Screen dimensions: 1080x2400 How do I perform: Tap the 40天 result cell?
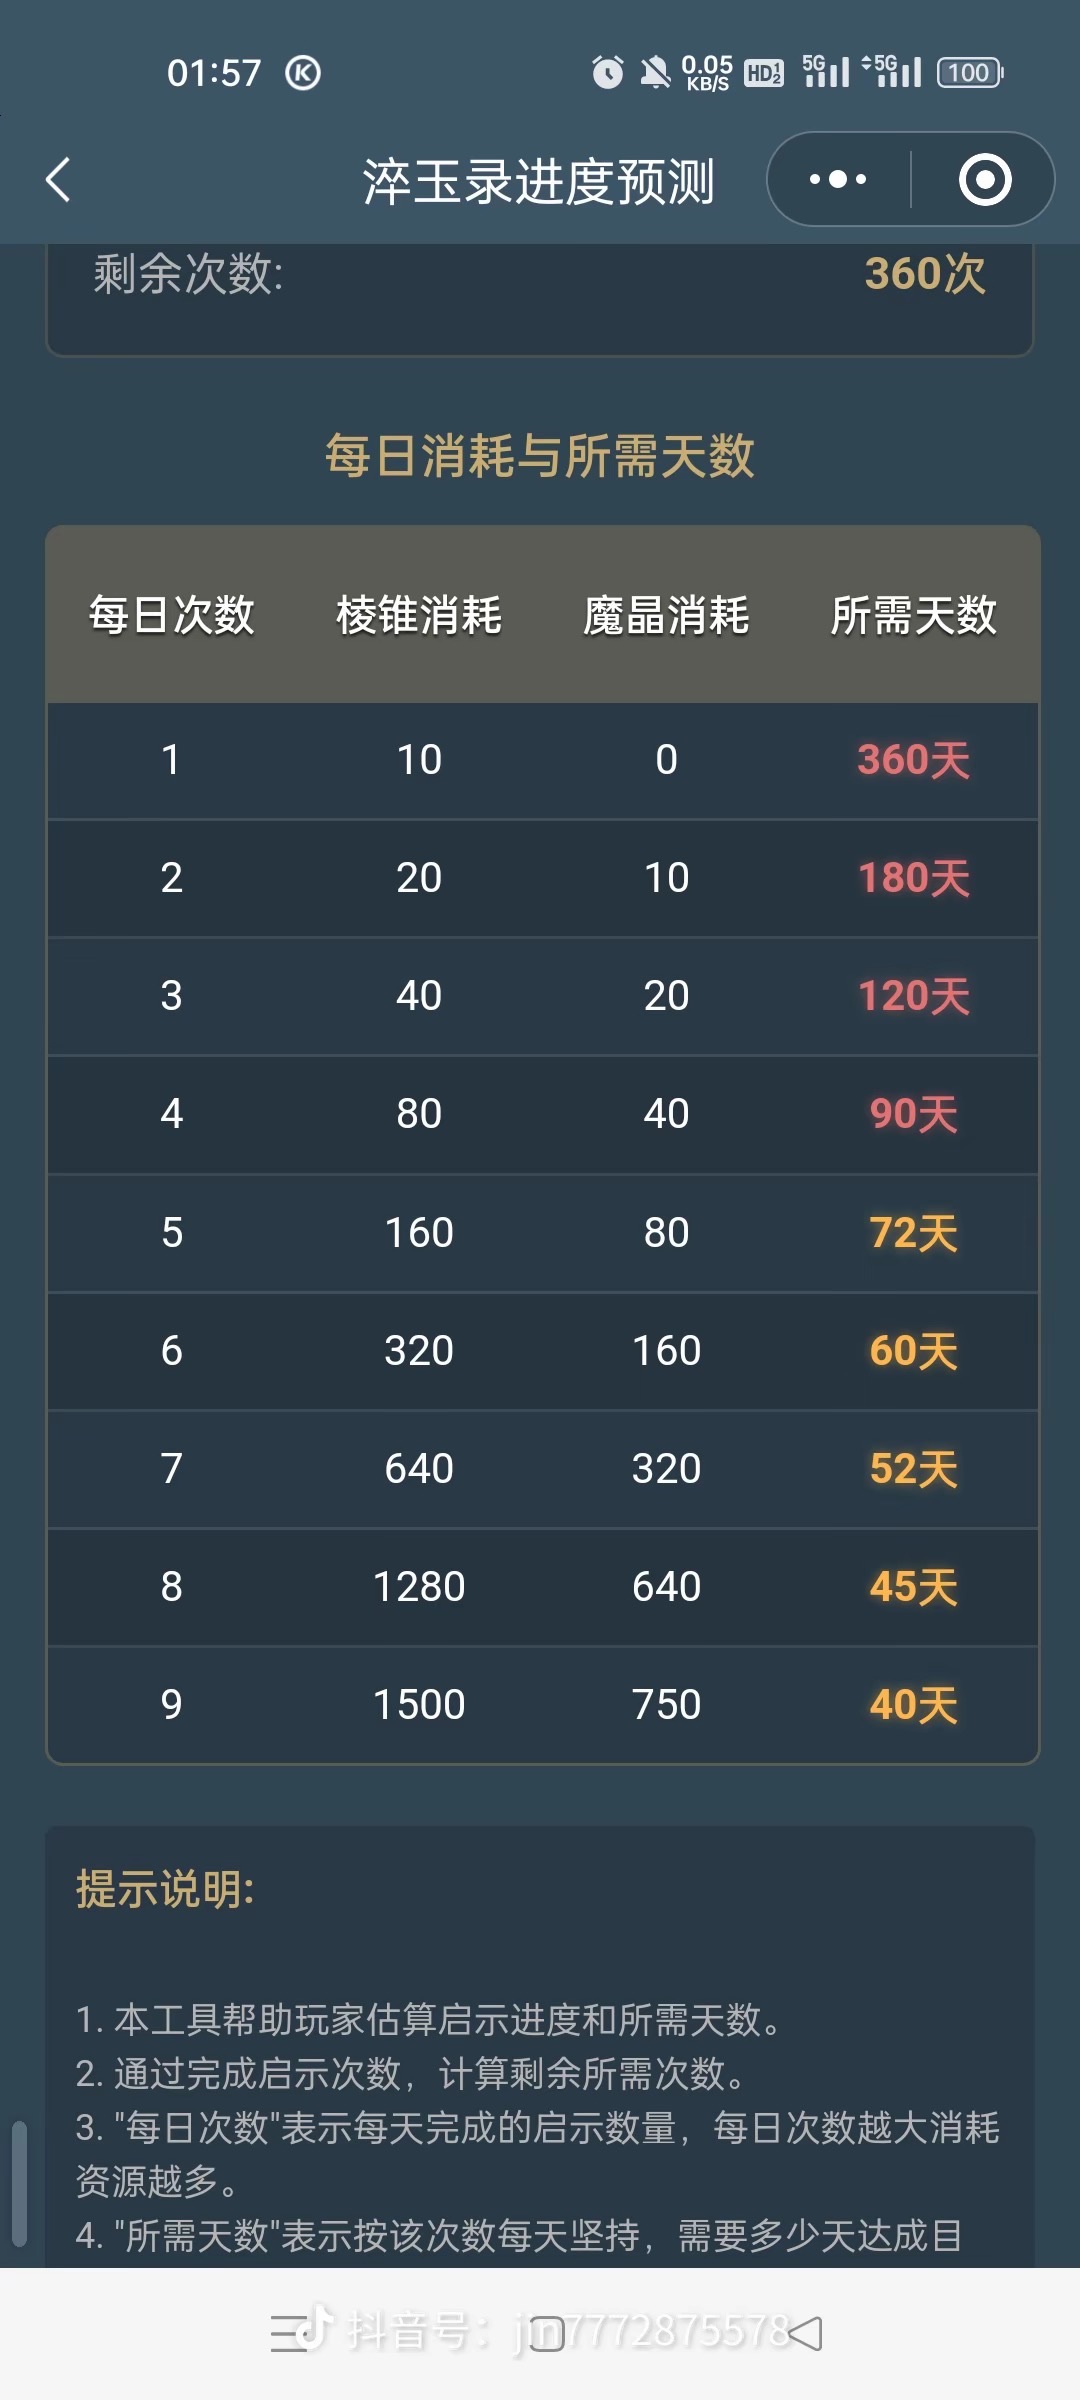coord(914,1704)
